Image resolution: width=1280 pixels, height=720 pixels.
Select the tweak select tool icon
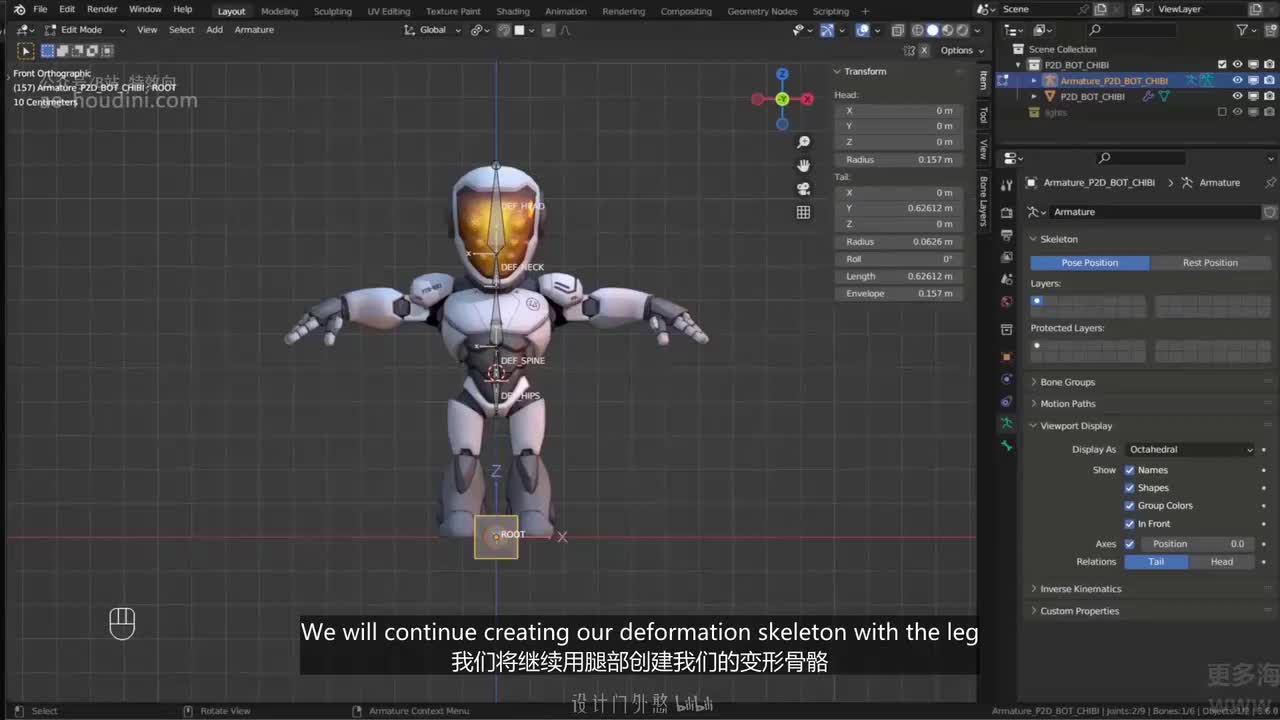pyautogui.click(x=26, y=51)
